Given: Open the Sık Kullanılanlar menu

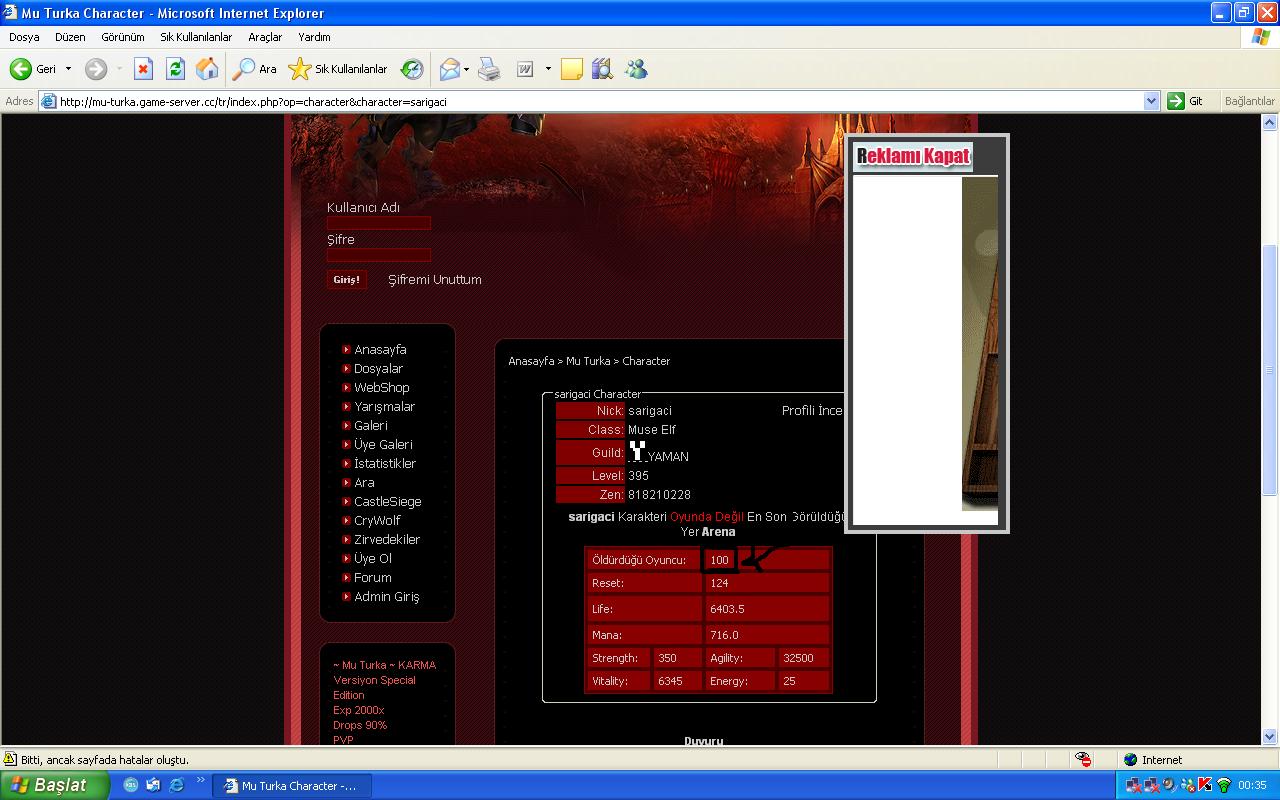Looking at the screenshot, I should coord(196,37).
